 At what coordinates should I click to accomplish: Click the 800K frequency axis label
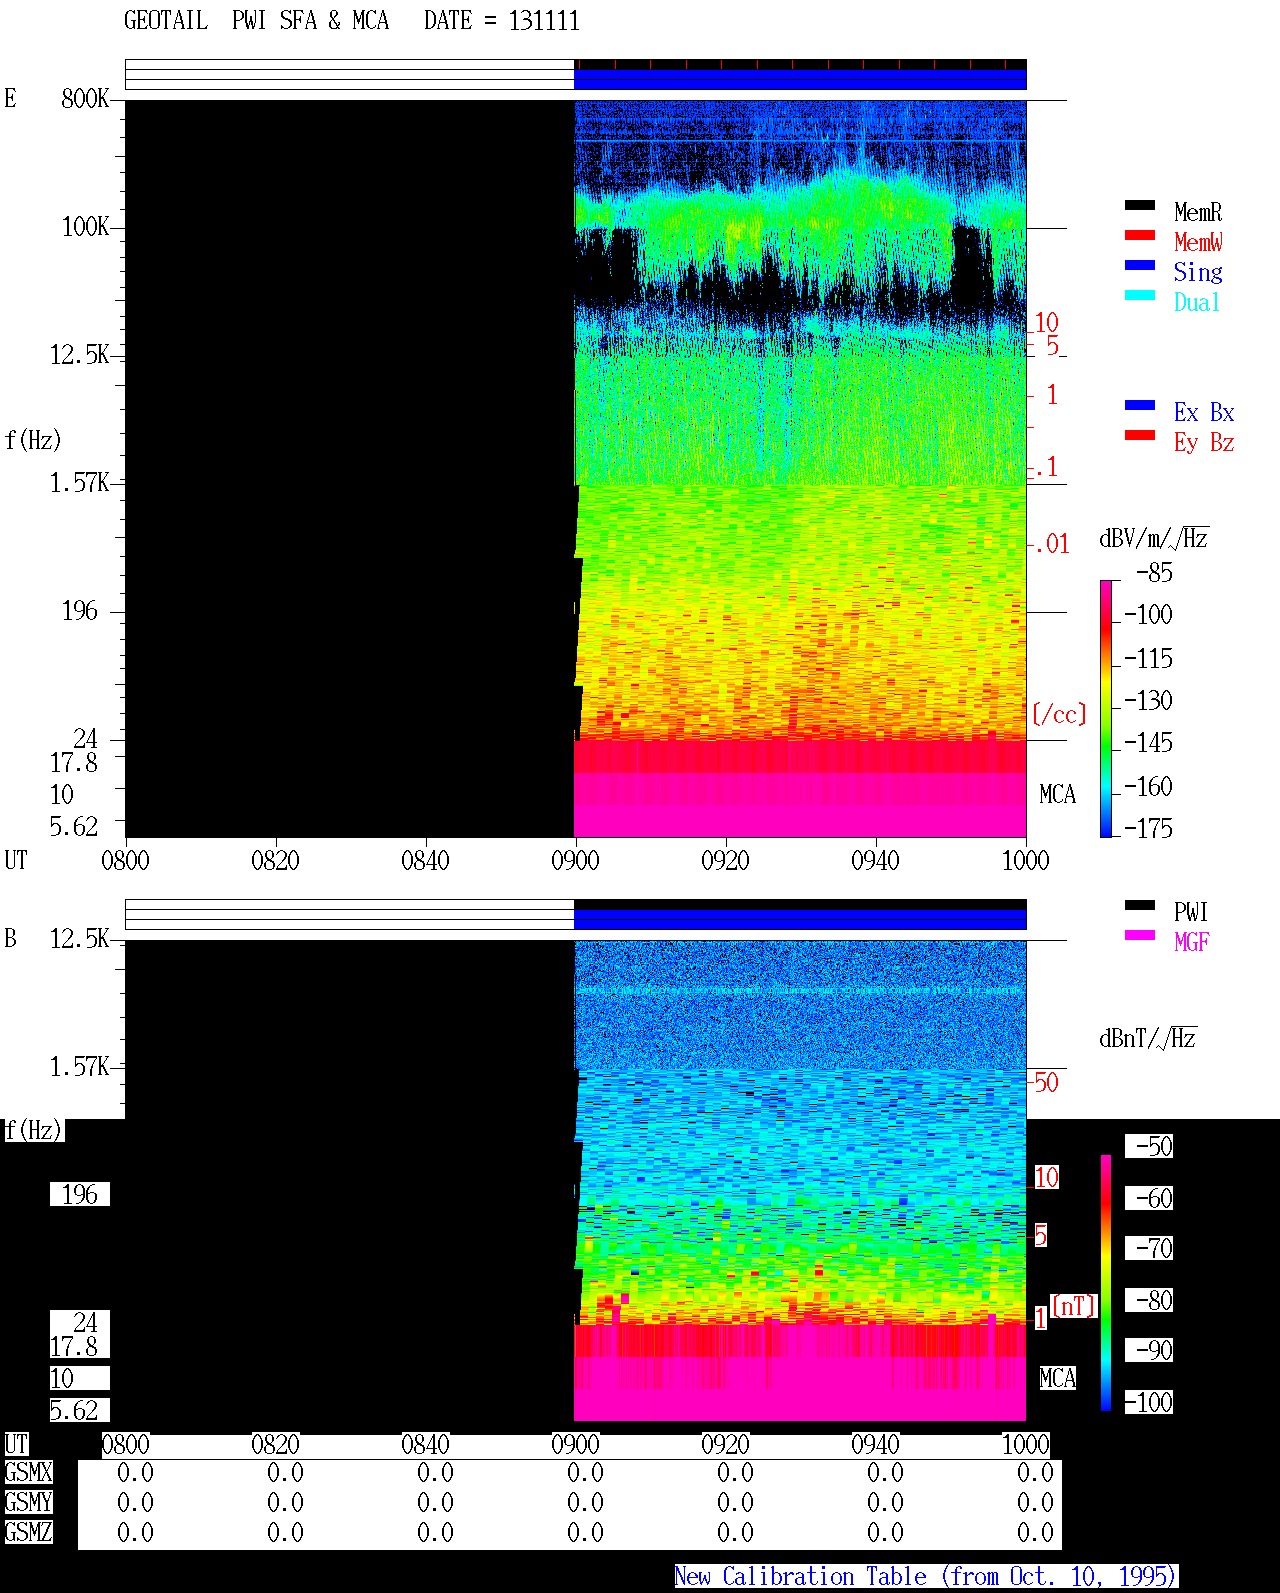point(85,98)
